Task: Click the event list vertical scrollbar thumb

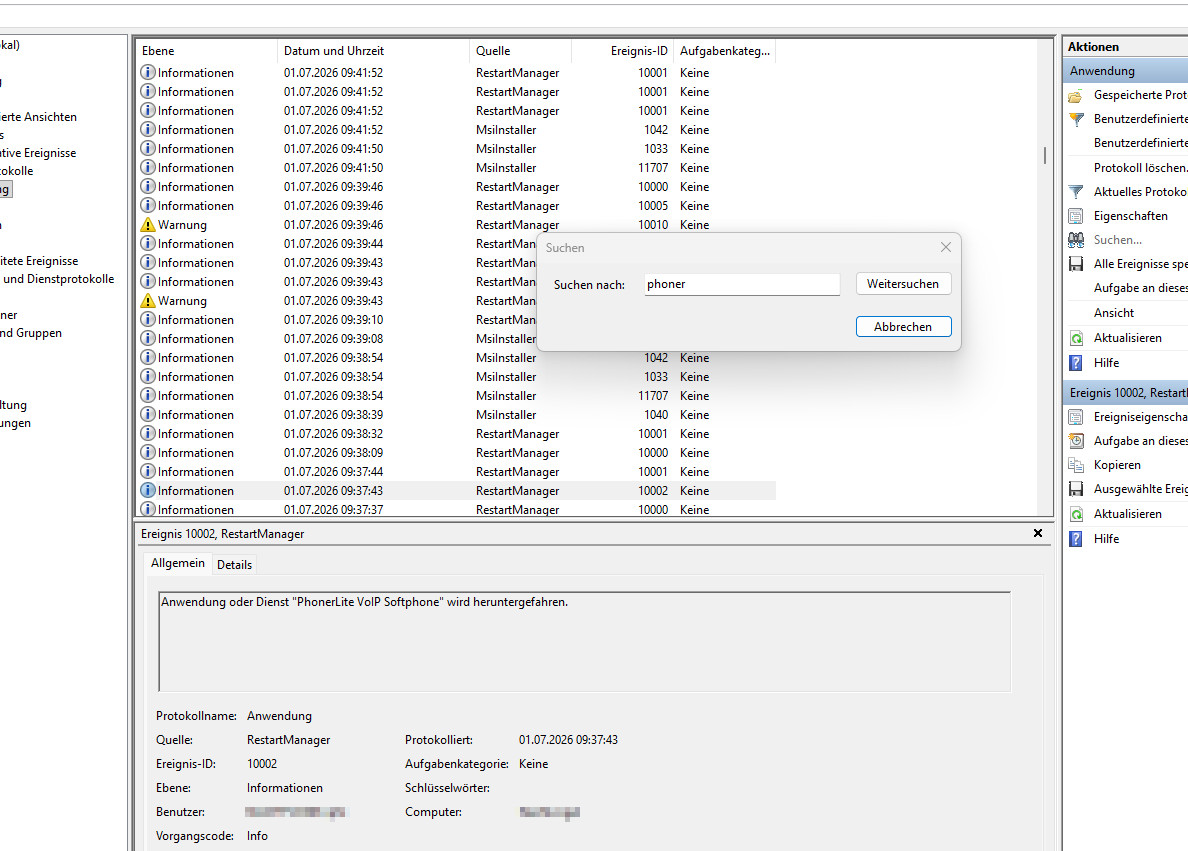Action: [1045, 155]
